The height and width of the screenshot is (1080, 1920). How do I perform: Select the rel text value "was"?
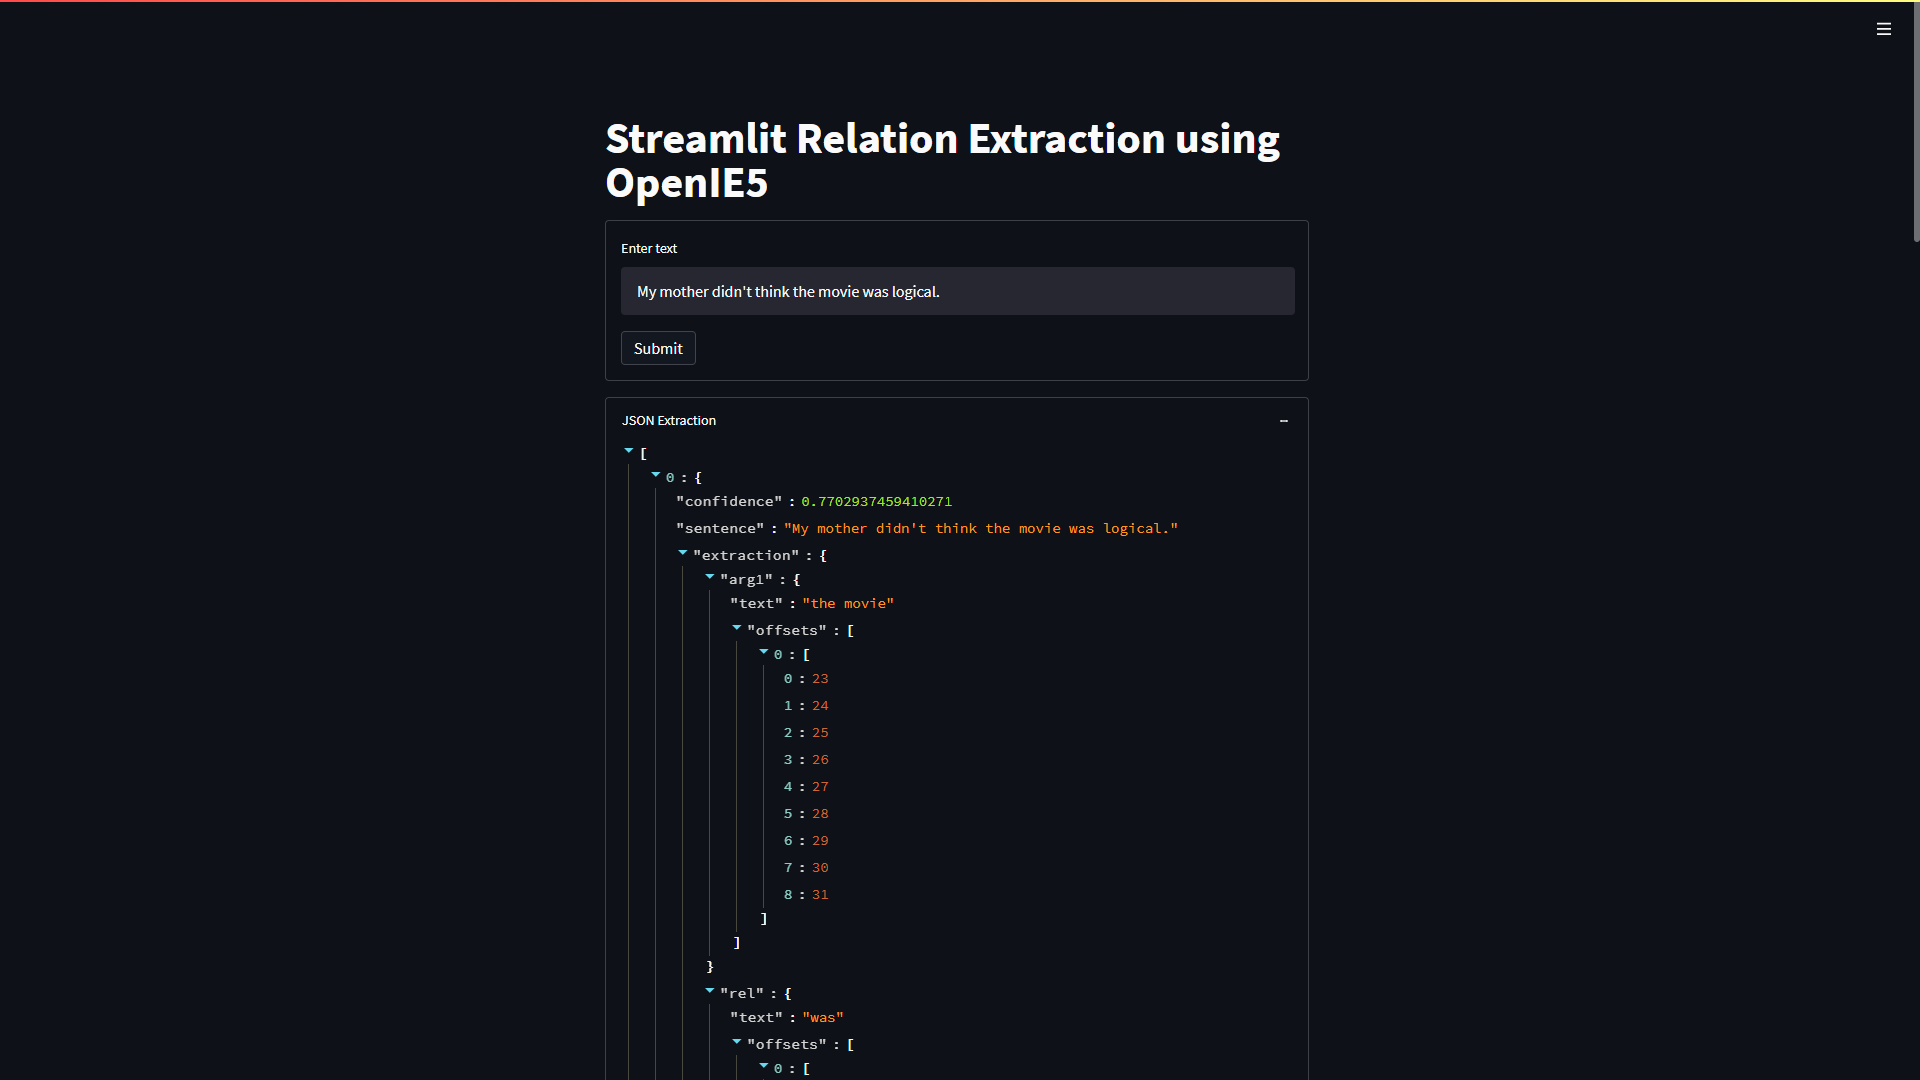tap(821, 1017)
